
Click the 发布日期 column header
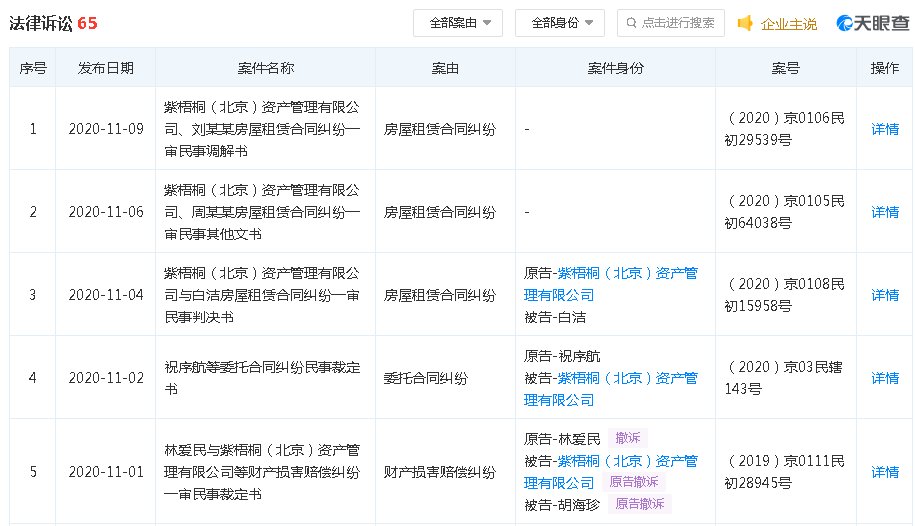click(106, 68)
